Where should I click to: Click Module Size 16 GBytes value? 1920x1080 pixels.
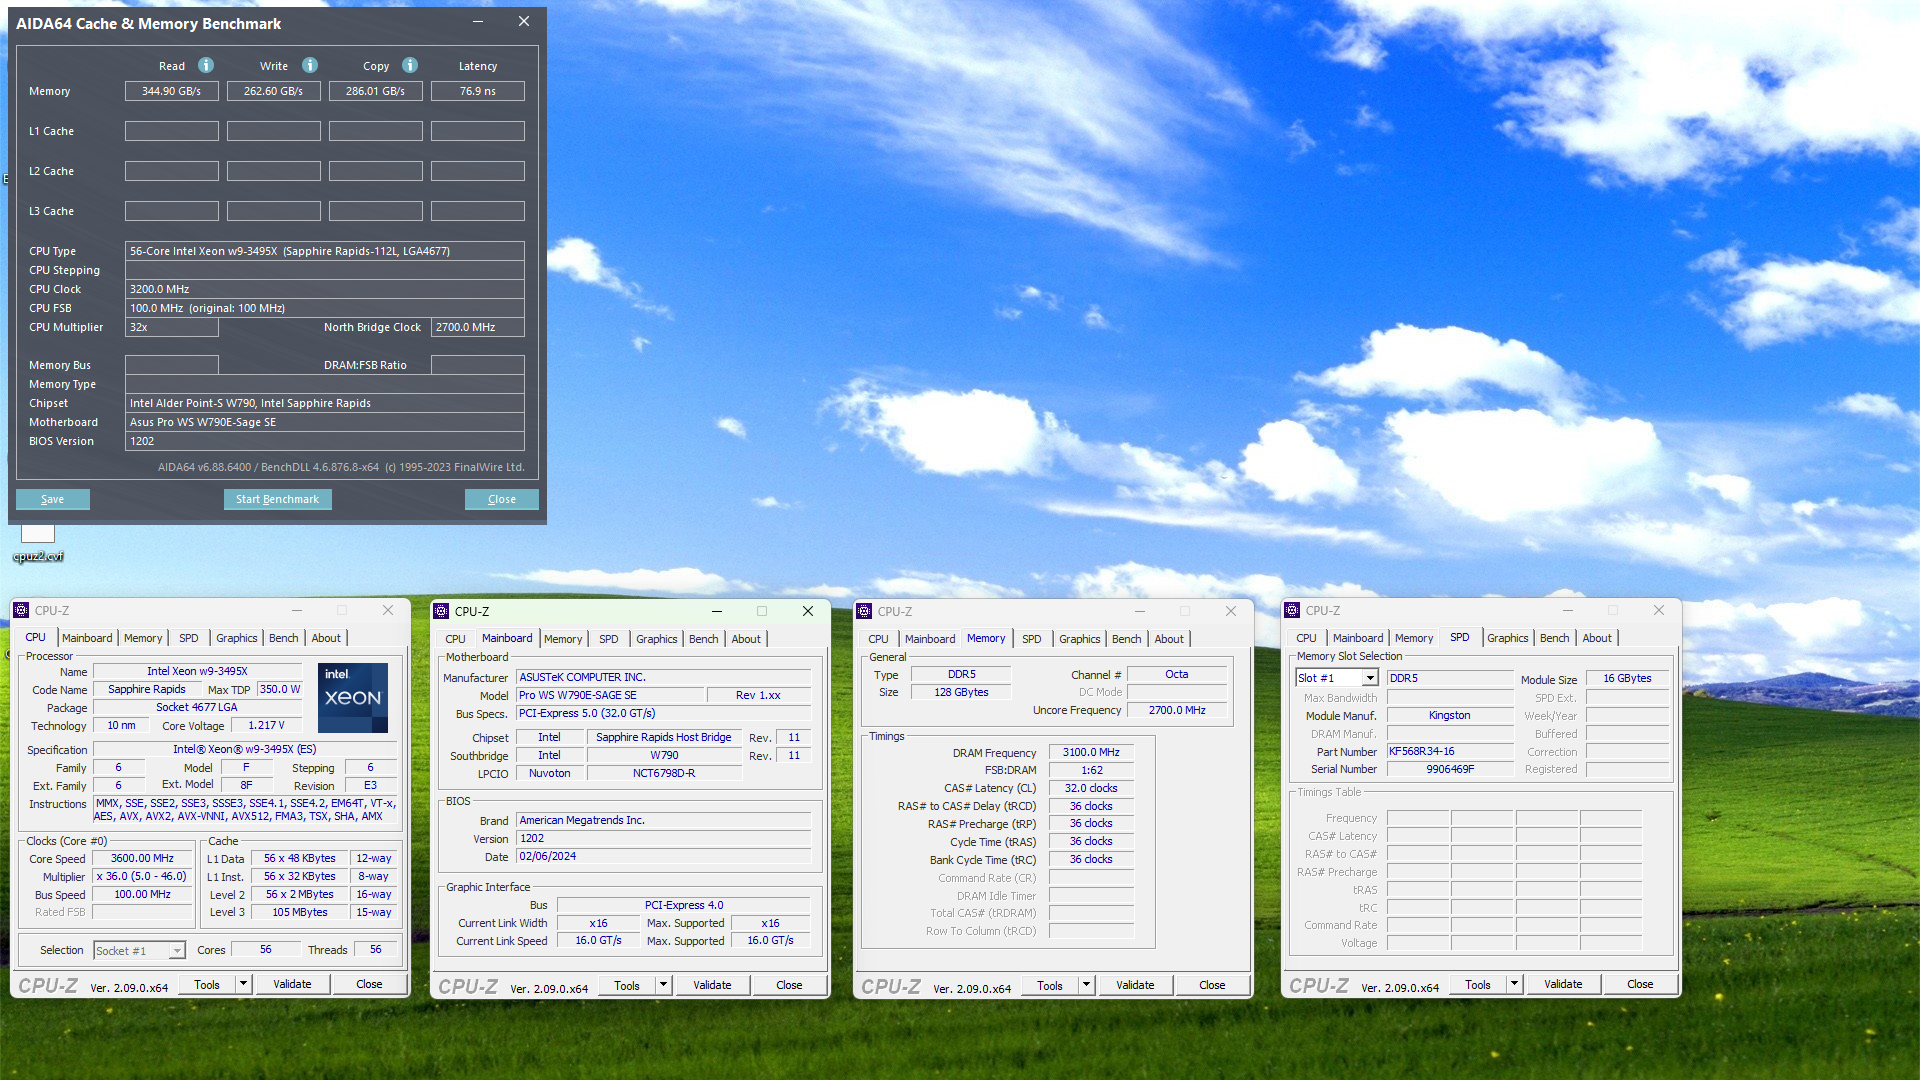1627,679
